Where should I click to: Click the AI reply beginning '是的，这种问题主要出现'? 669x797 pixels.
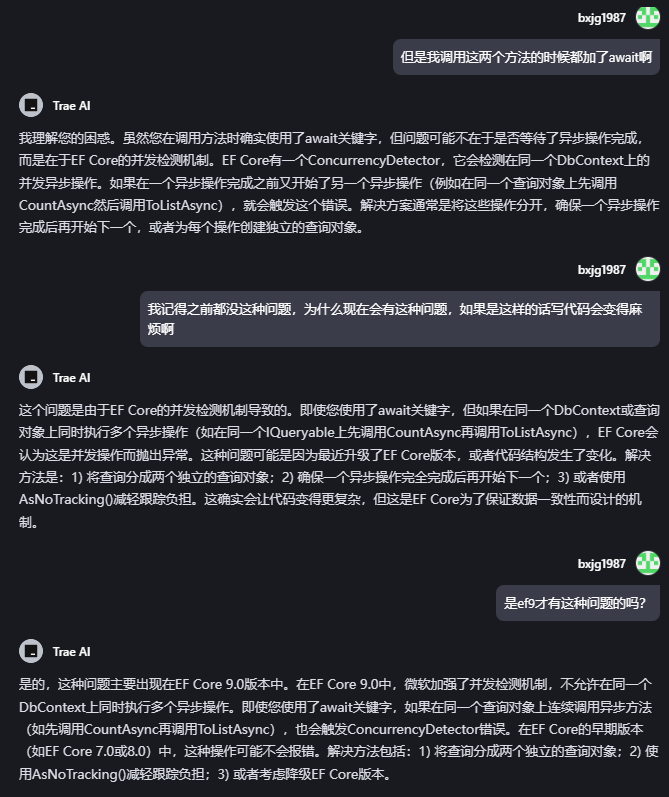coord(334,729)
